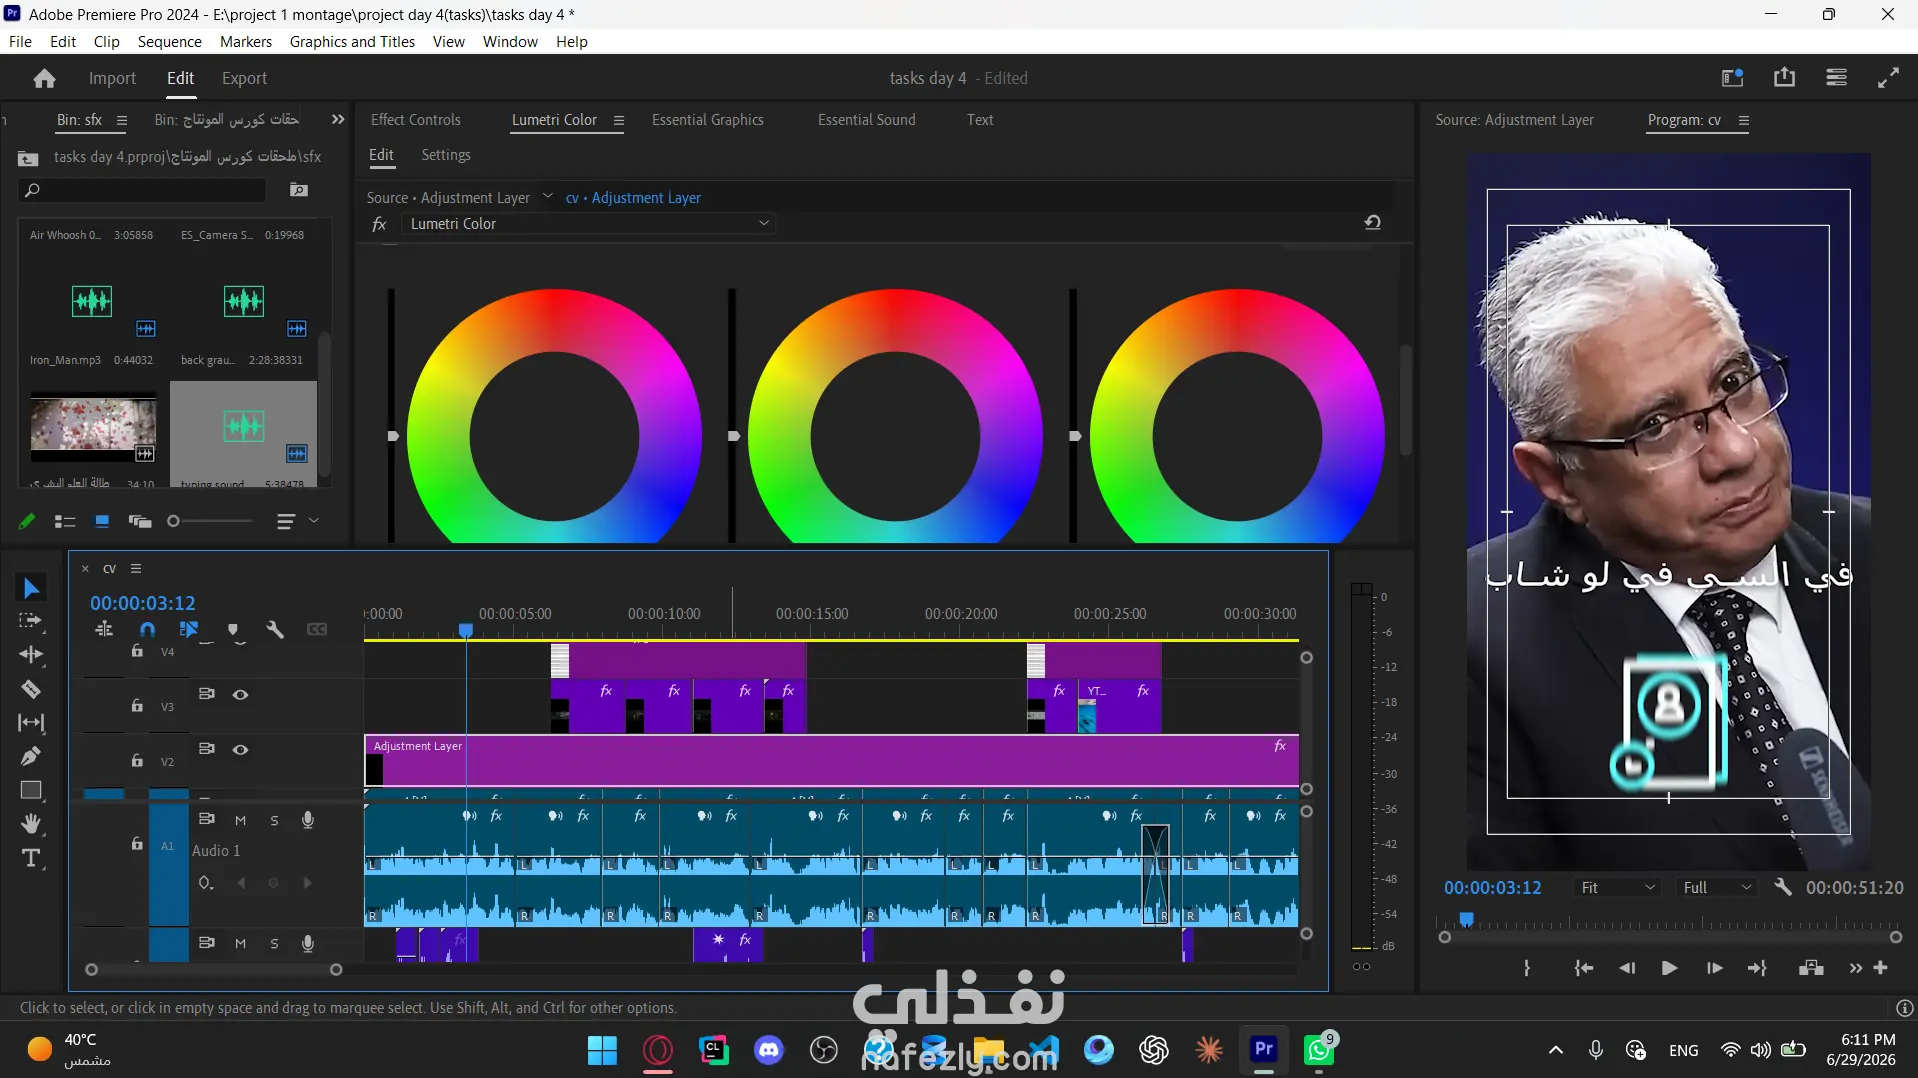Select the Type tool
Image resolution: width=1918 pixels, height=1078 pixels.
(31, 858)
